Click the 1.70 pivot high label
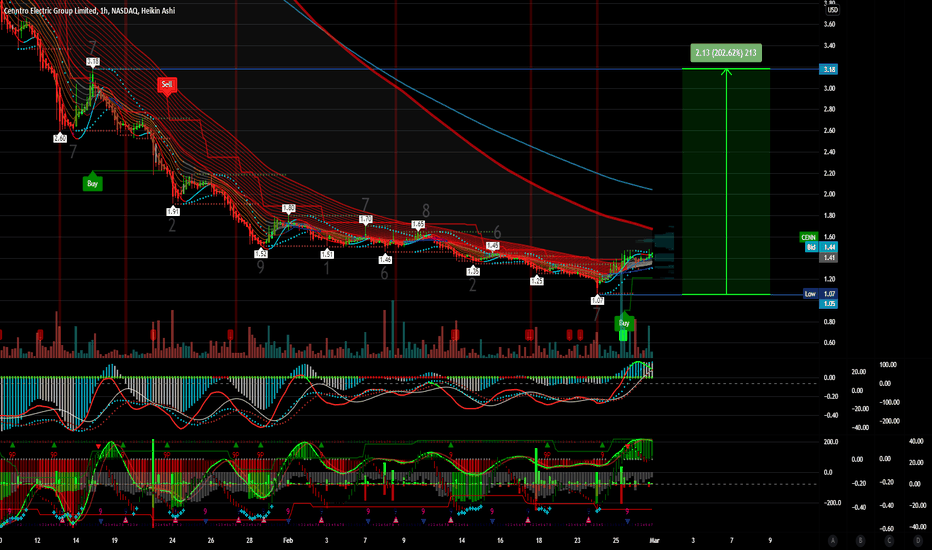This screenshot has height=550, width=932. (366, 219)
